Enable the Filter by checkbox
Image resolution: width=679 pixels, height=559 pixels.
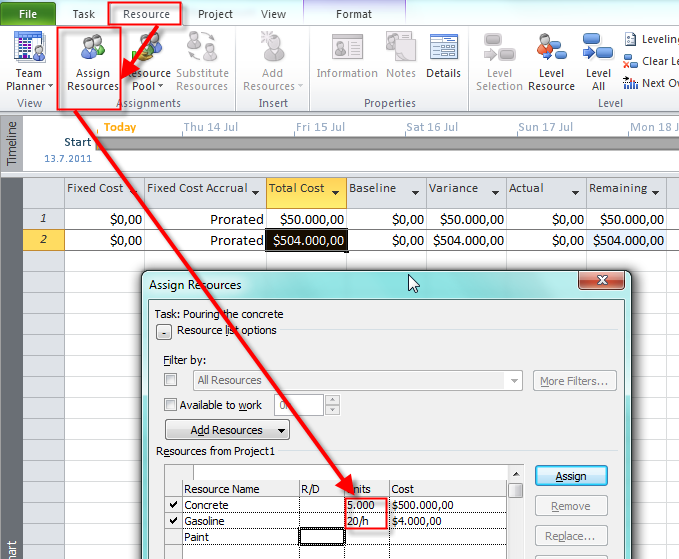point(171,380)
